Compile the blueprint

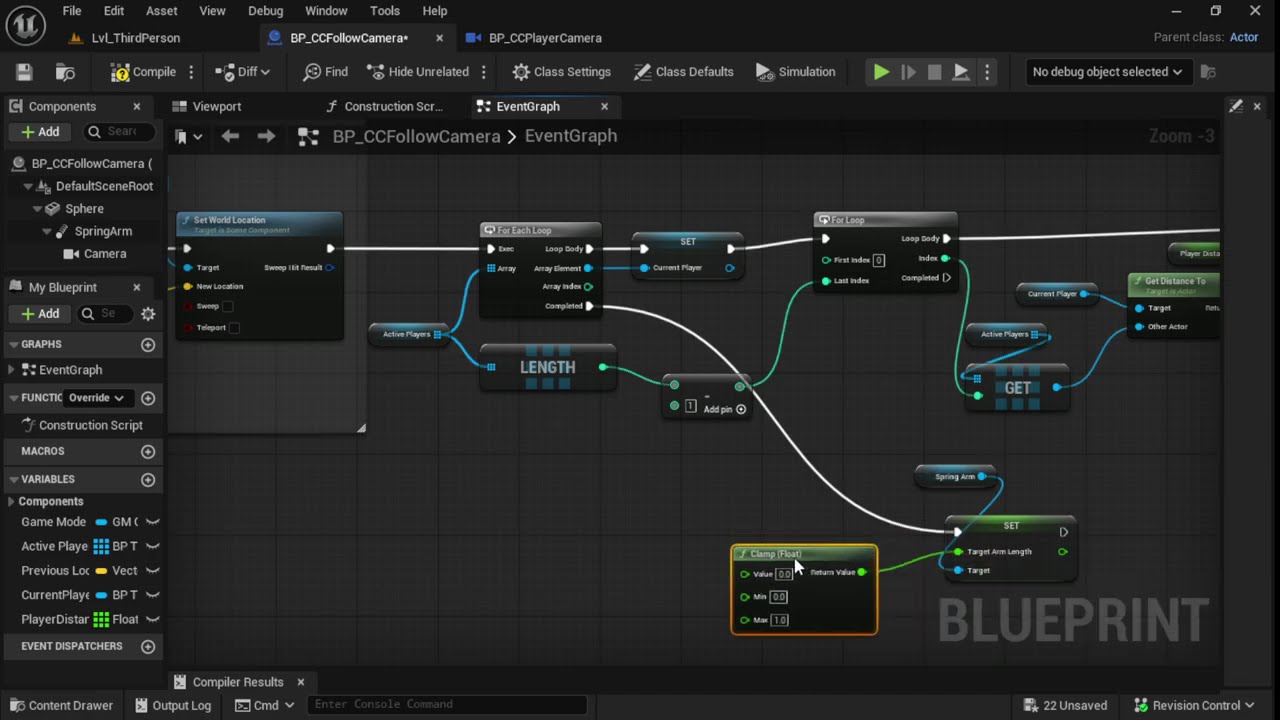[143, 72]
